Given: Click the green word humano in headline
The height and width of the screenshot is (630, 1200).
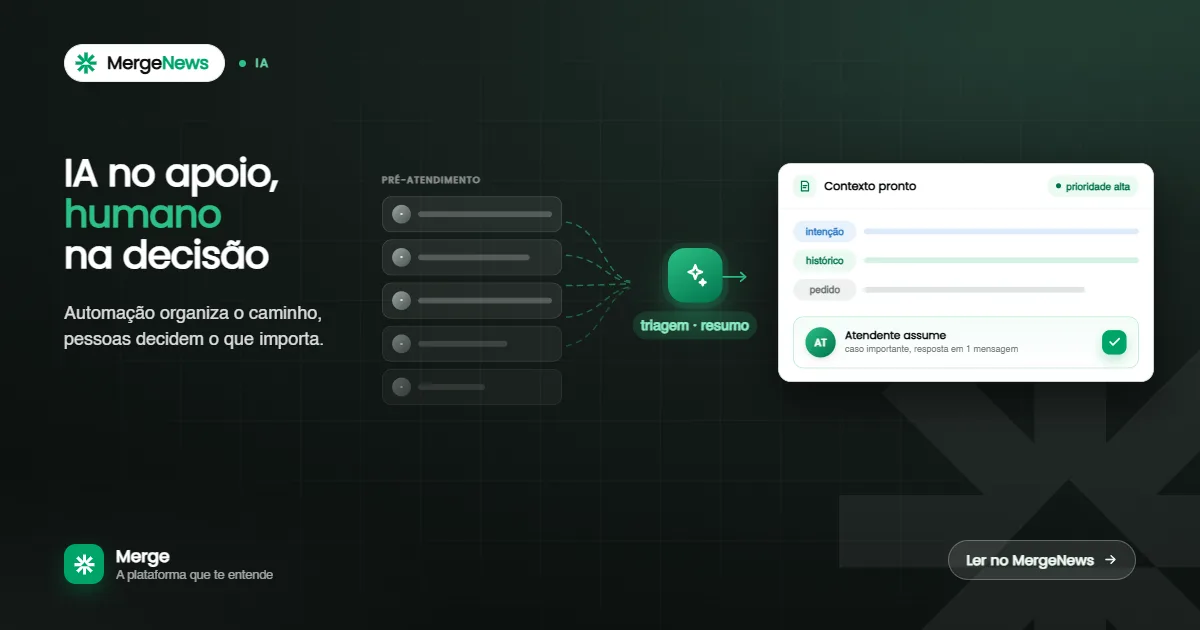Looking at the screenshot, I should (143, 214).
